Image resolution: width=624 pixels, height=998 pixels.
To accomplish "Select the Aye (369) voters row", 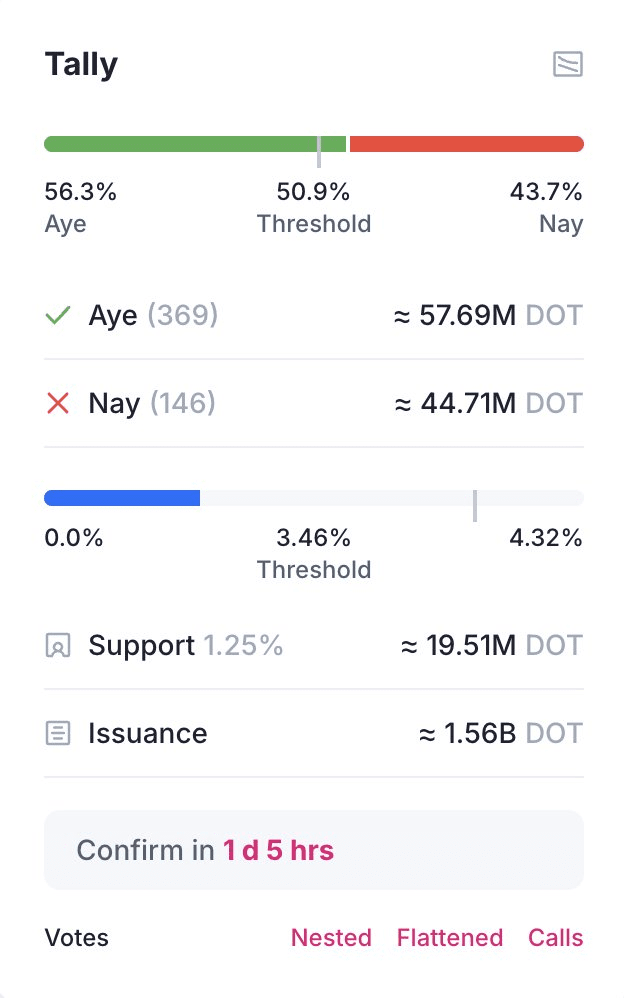I will pos(314,315).
